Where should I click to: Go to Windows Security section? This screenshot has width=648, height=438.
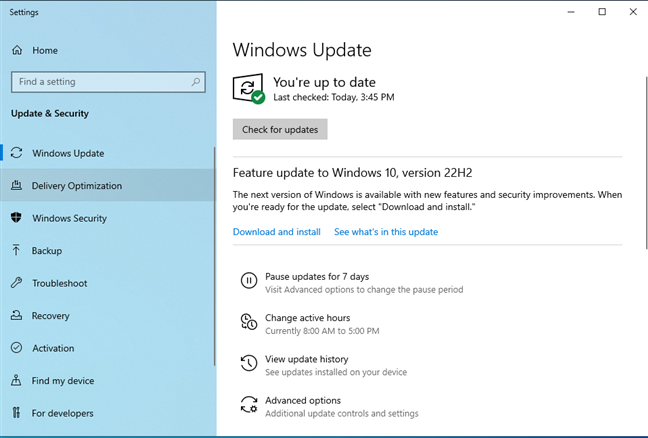(107, 218)
